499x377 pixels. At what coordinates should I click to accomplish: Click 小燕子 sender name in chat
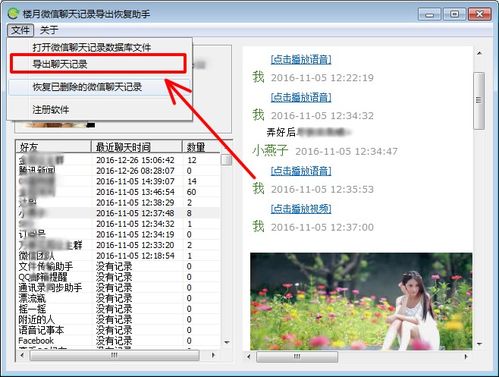coord(270,151)
